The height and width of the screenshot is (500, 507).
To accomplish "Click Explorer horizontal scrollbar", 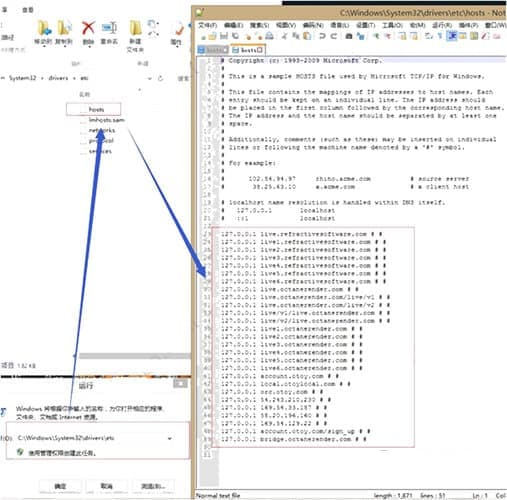I will coord(135,356).
